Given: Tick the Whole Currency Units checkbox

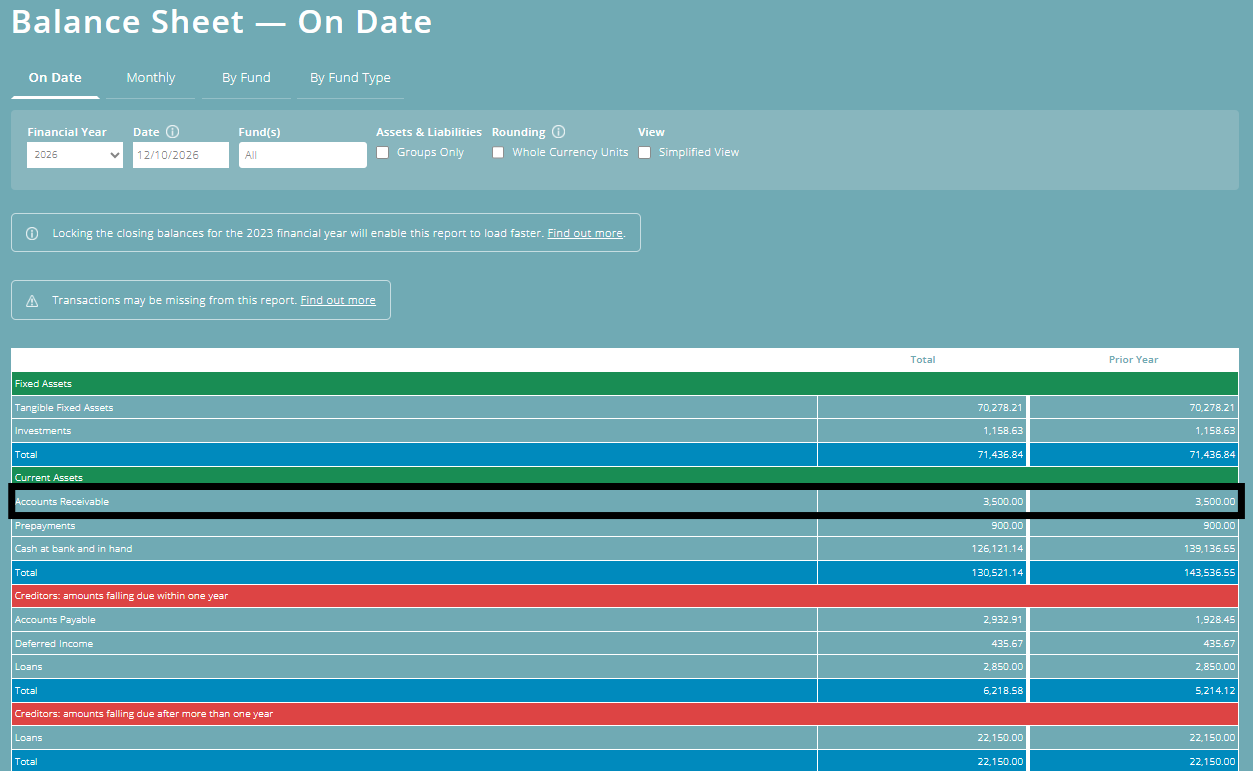Looking at the screenshot, I should click(498, 153).
